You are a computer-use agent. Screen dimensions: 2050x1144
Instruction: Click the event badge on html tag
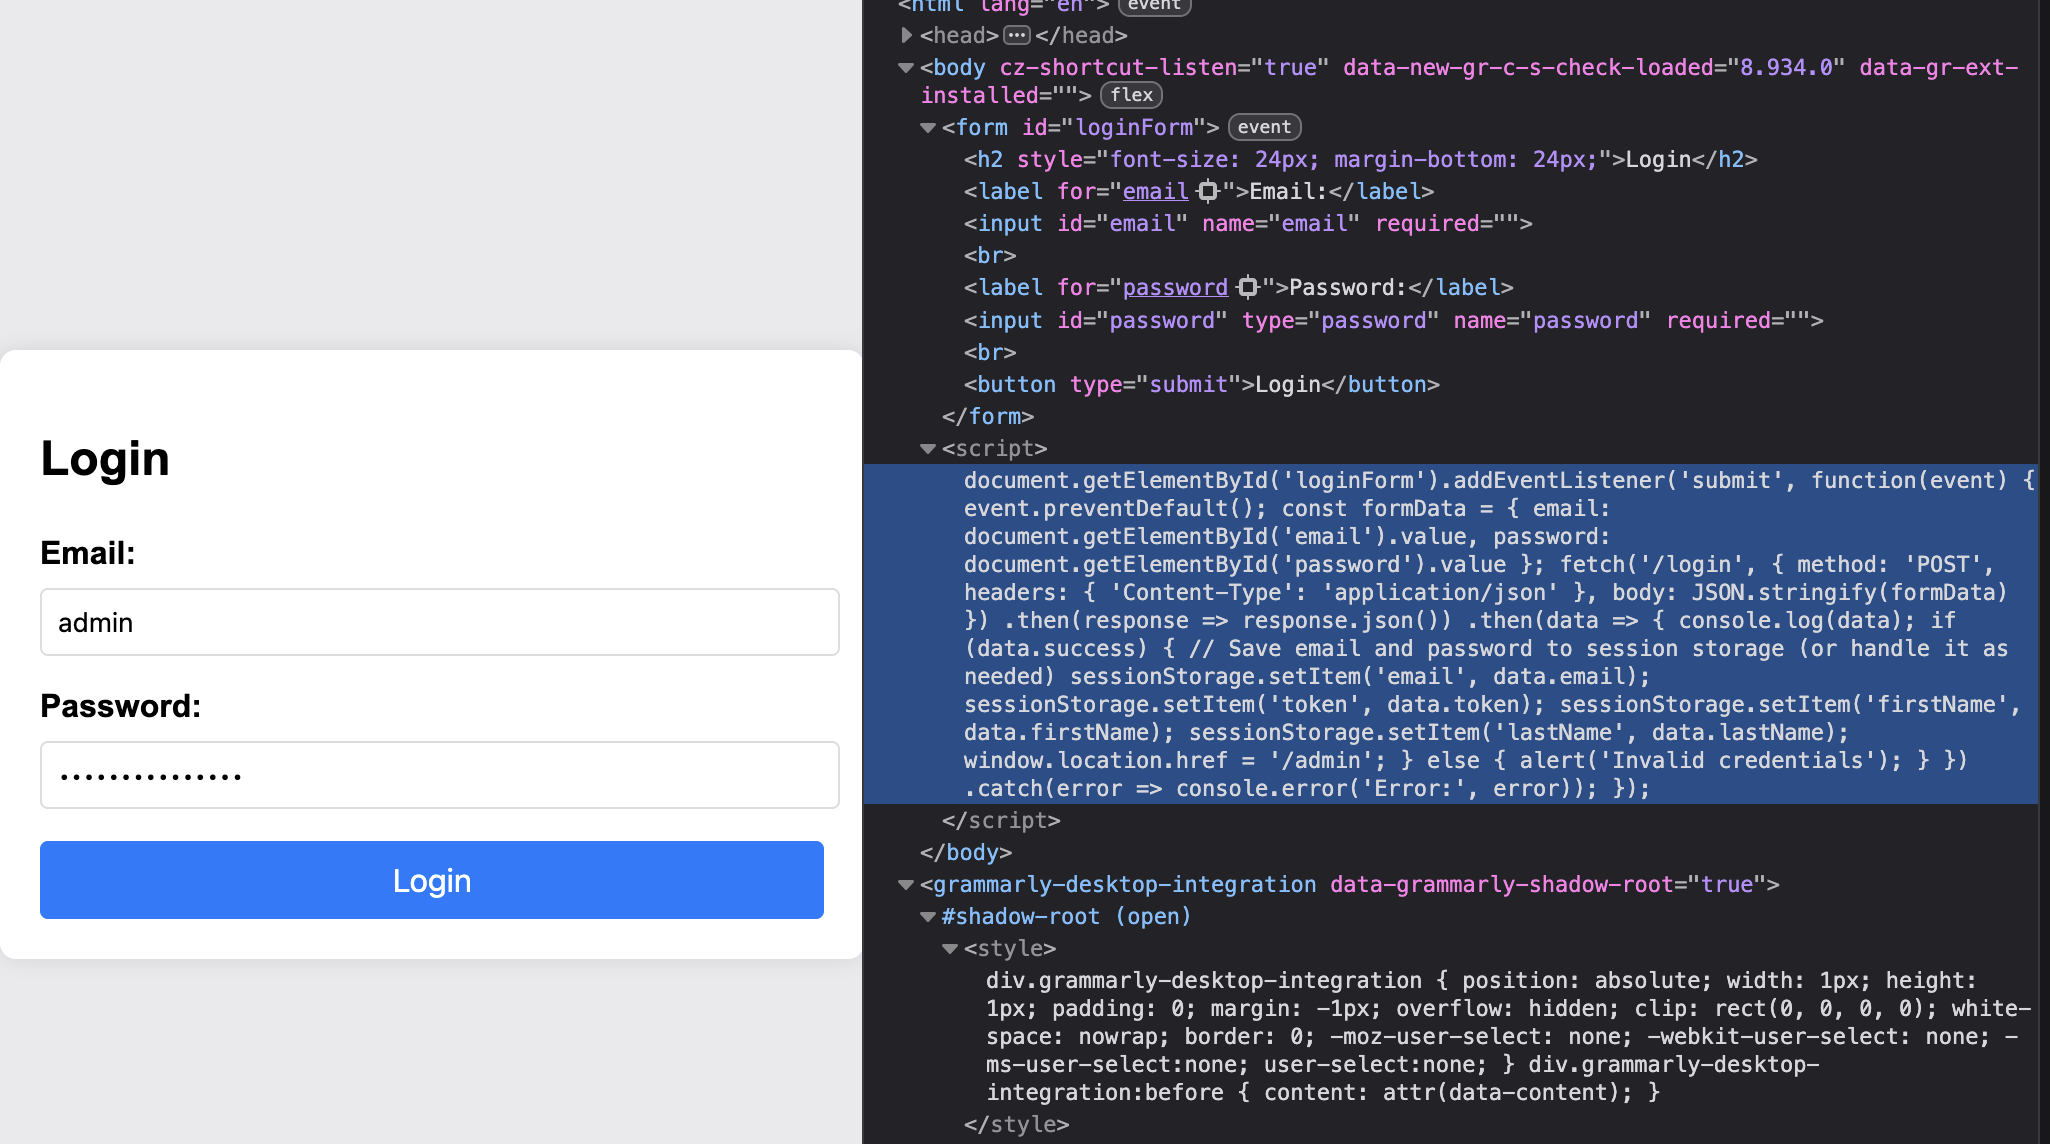(x=1154, y=5)
